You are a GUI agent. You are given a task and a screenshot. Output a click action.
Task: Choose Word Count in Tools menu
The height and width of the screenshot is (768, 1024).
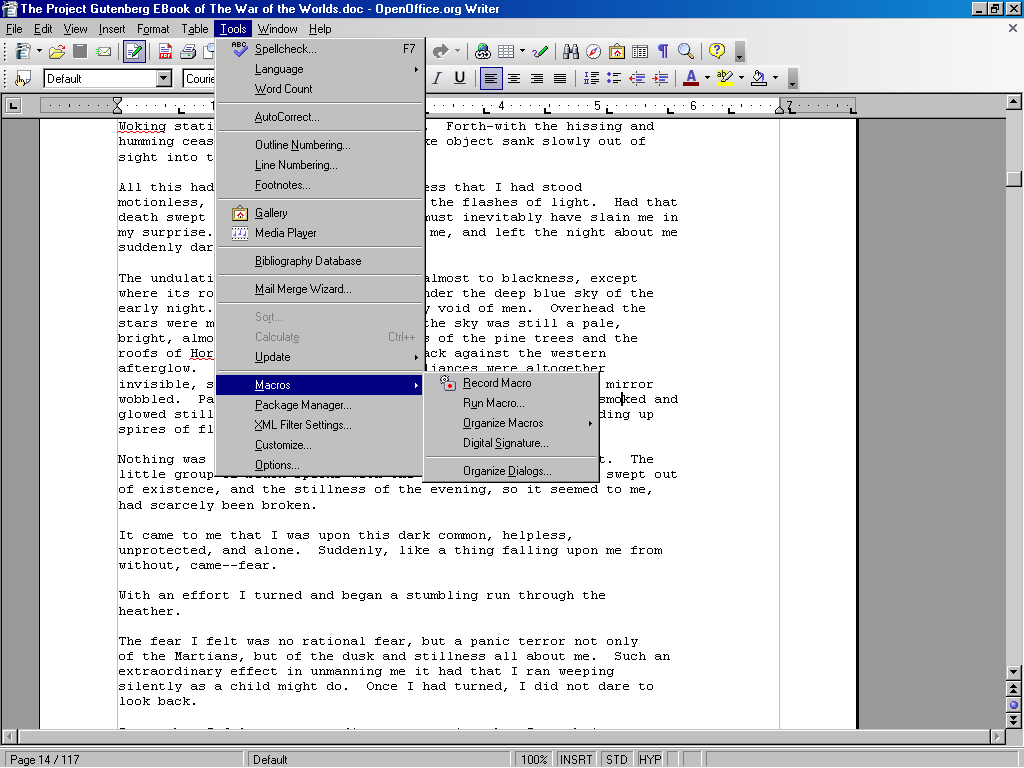(x=283, y=89)
